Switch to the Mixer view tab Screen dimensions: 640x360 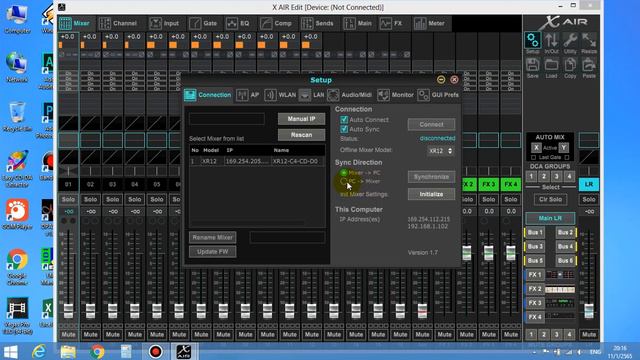74,23
